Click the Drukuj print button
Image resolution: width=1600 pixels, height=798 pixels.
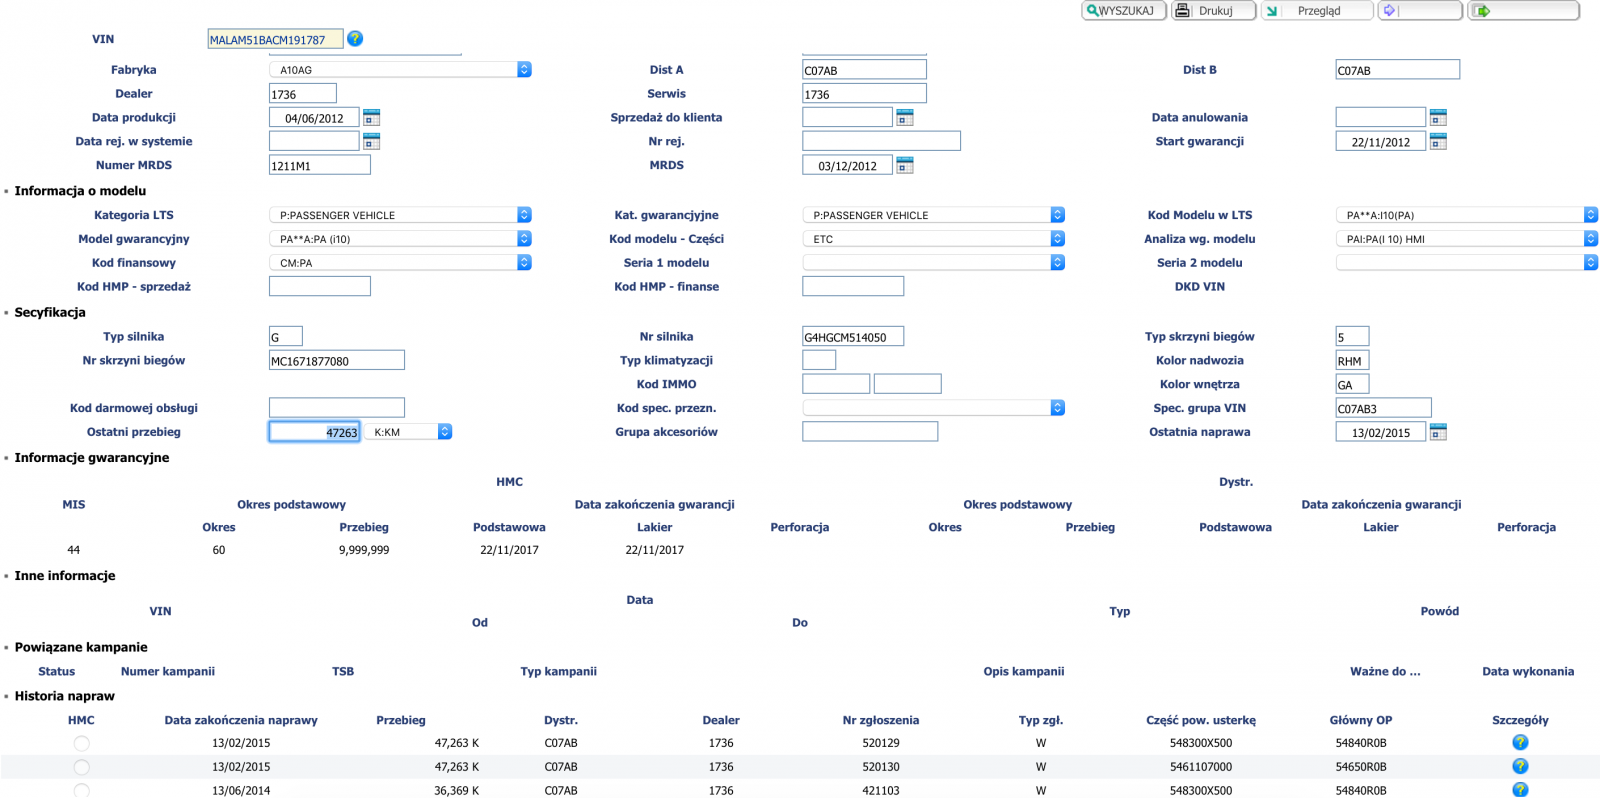click(x=1213, y=11)
